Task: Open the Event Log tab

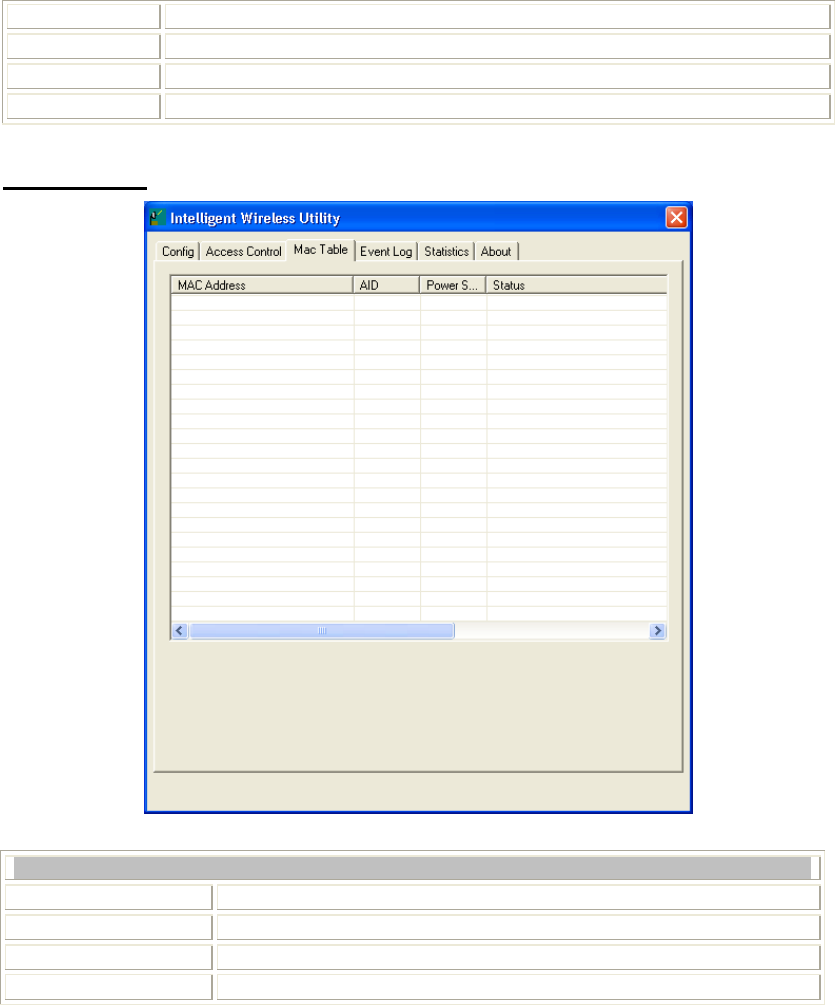Action: [x=386, y=251]
